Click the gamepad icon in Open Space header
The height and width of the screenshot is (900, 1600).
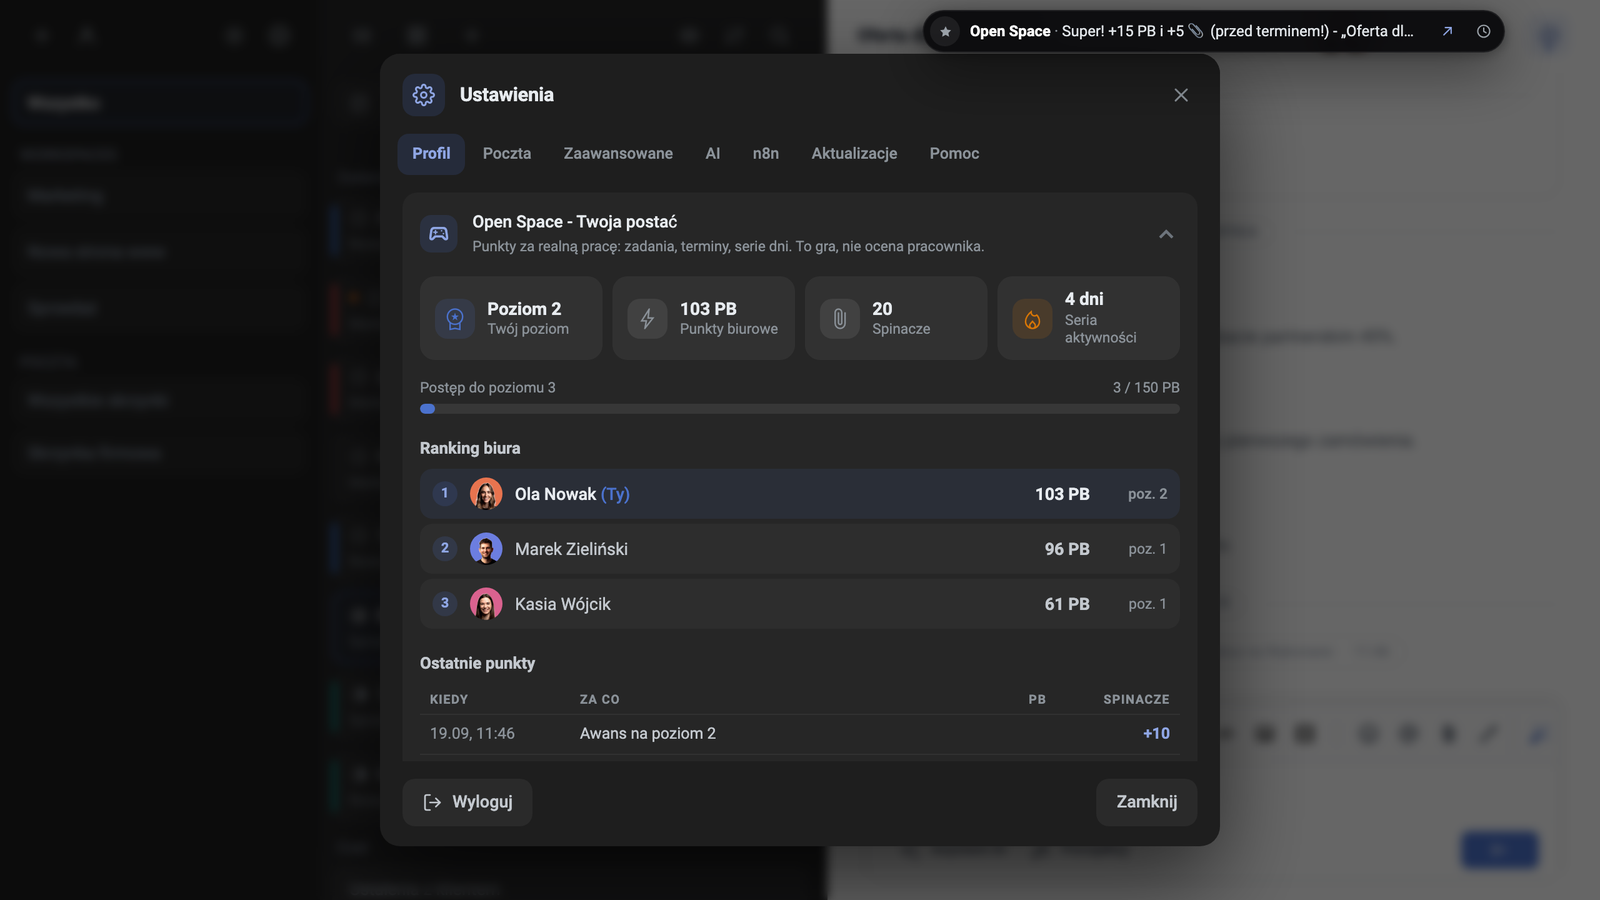click(x=439, y=234)
